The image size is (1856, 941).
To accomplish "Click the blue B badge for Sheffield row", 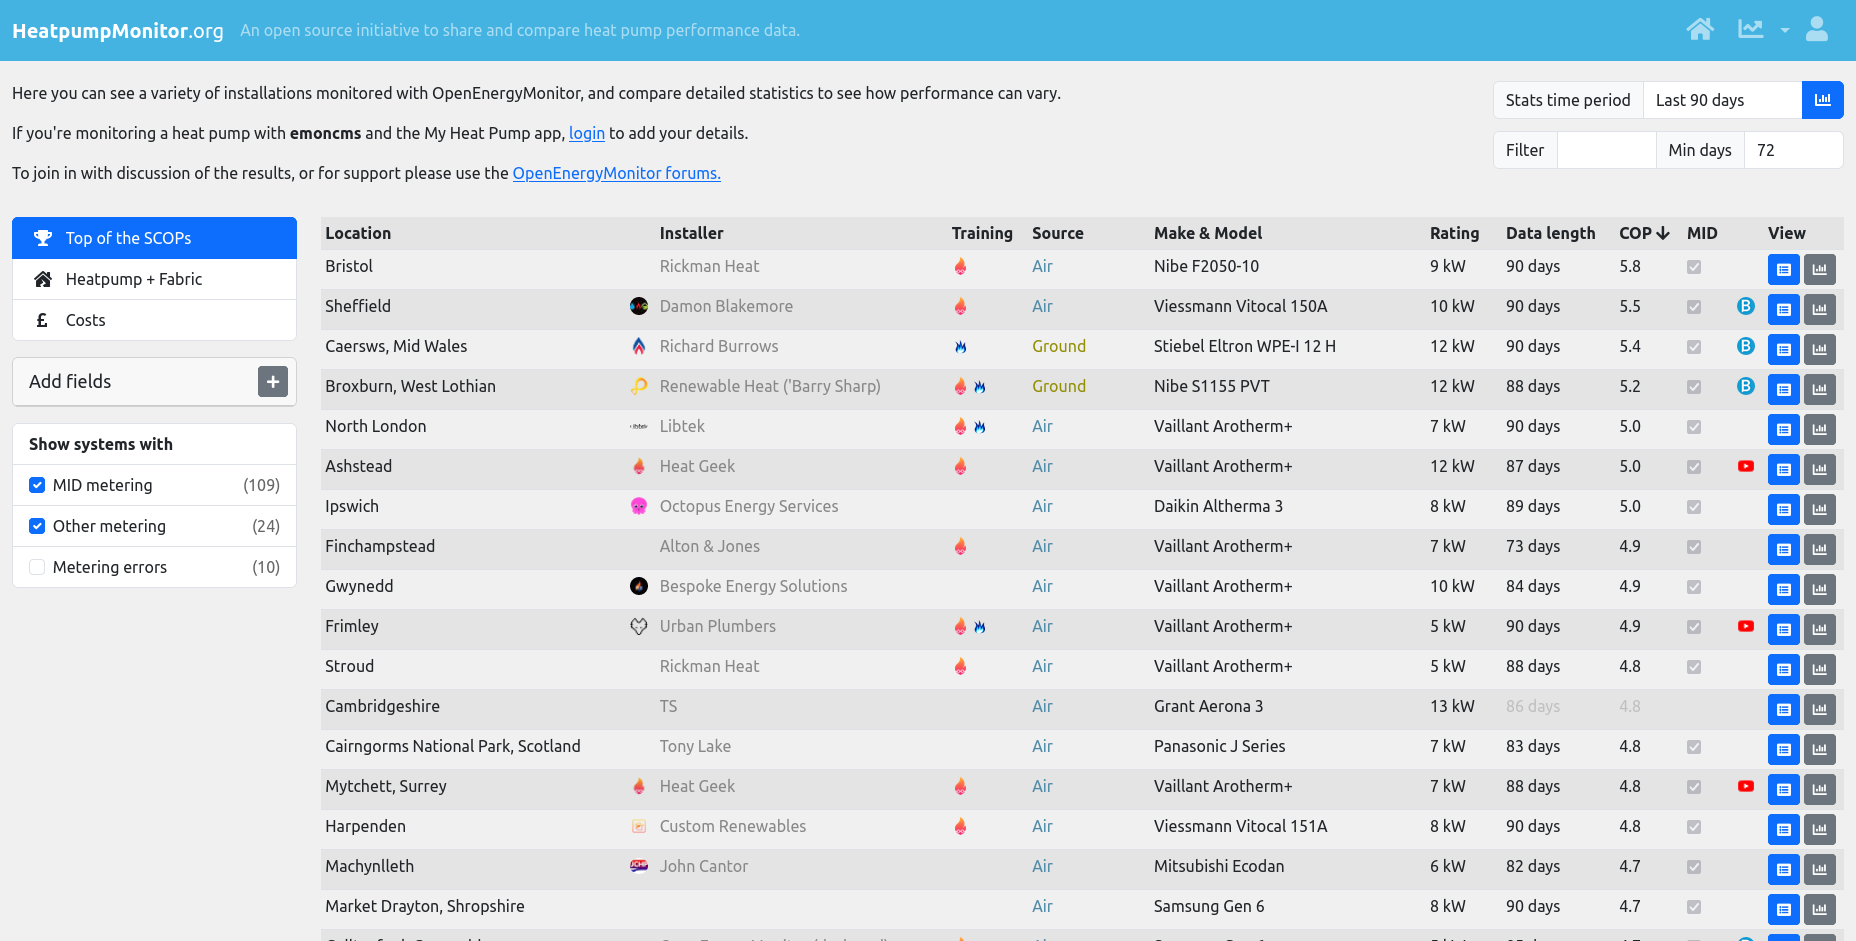I will click(1745, 306).
